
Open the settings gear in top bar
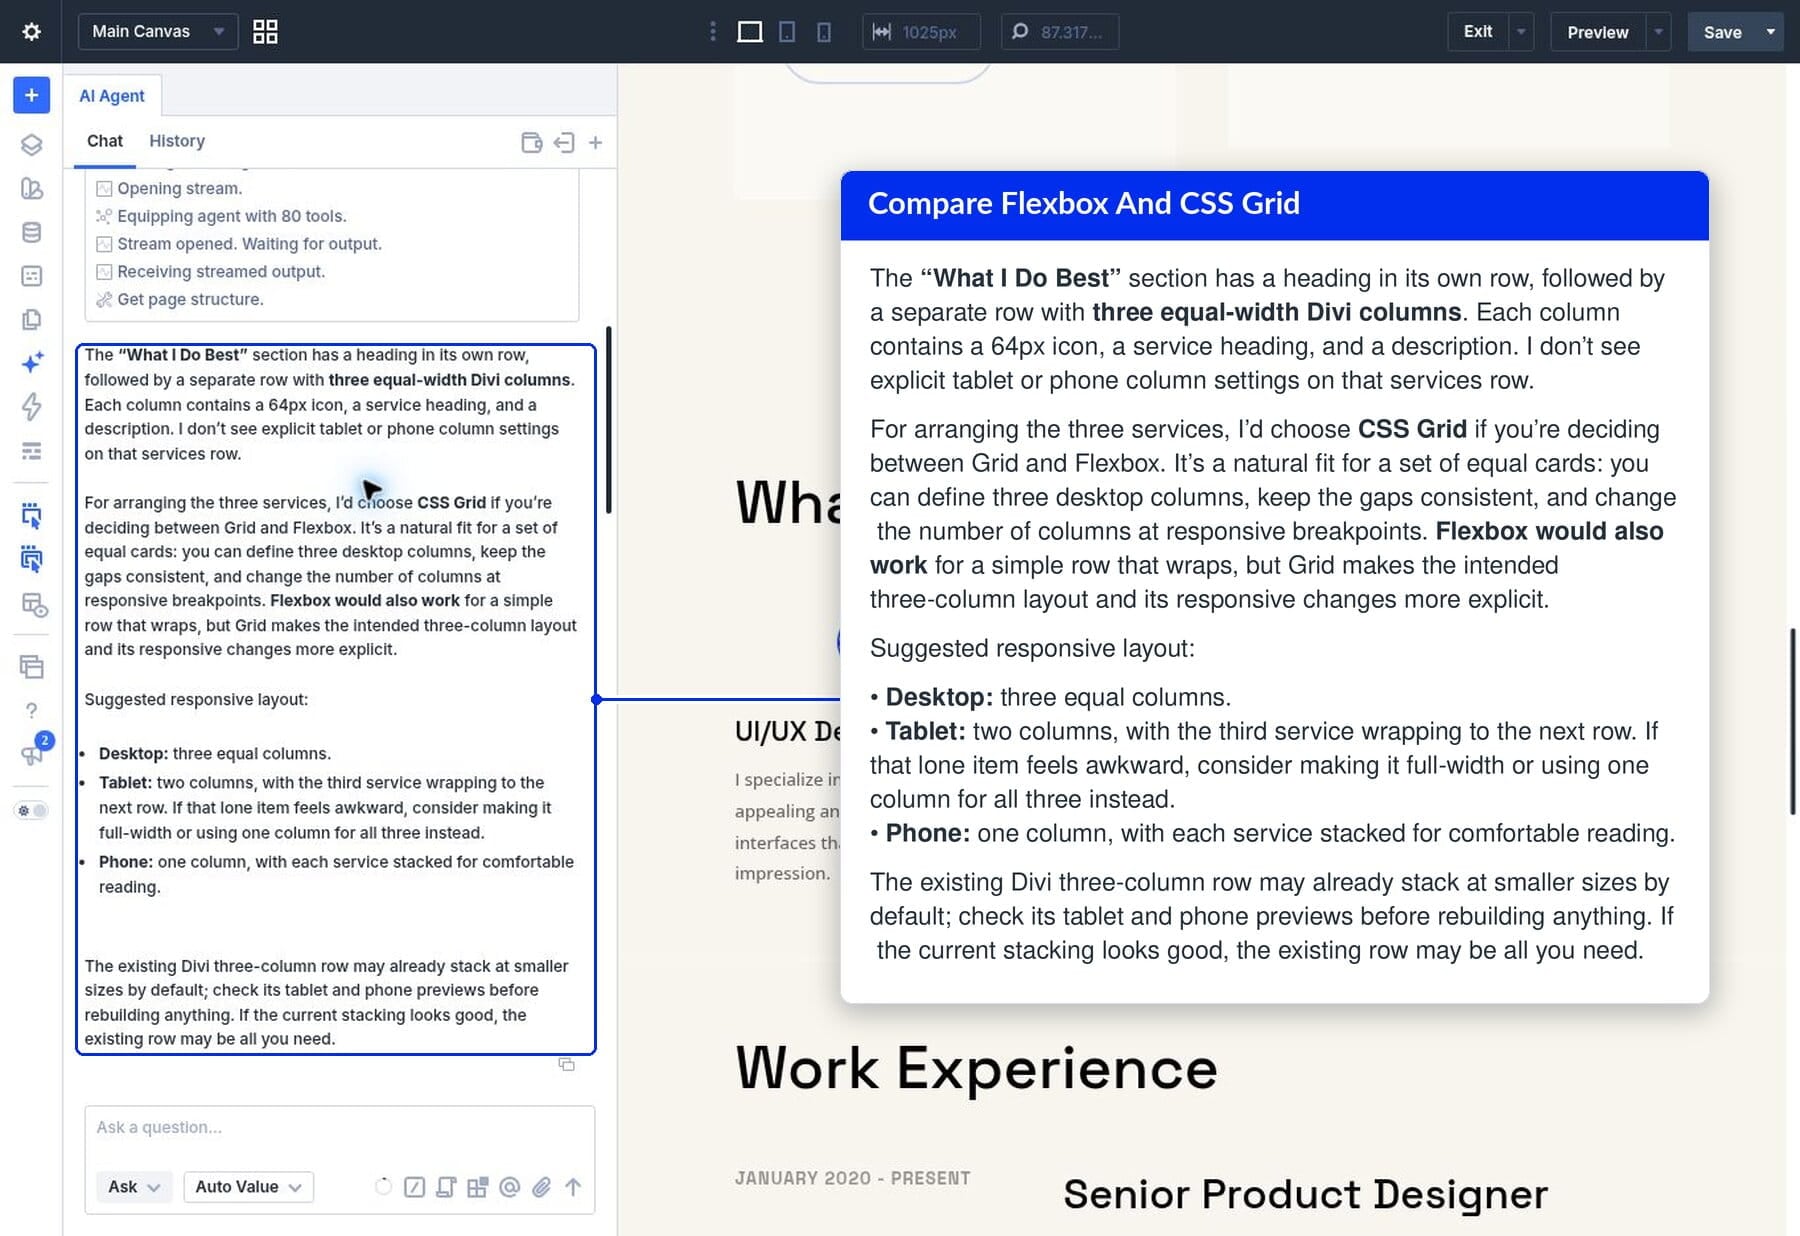[31, 32]
